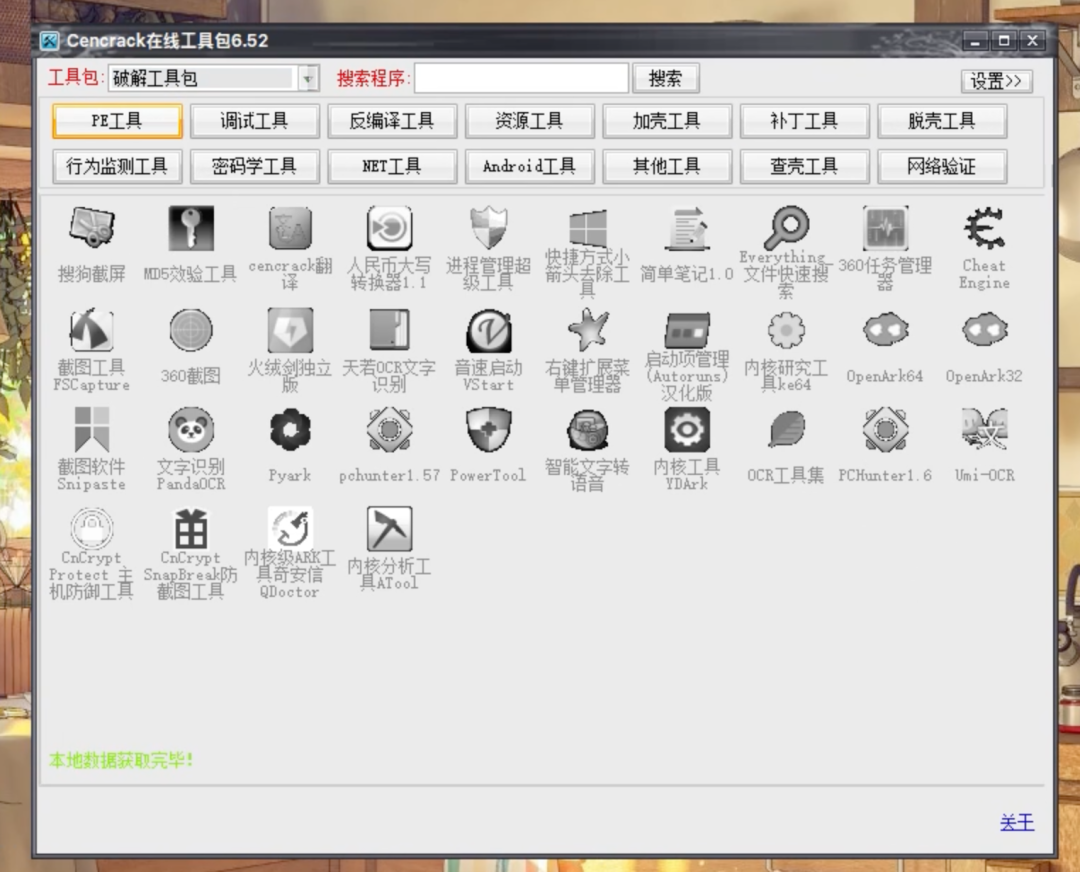
Task: Open 360任务管理器 icon
Action: (x=885, y=228)
